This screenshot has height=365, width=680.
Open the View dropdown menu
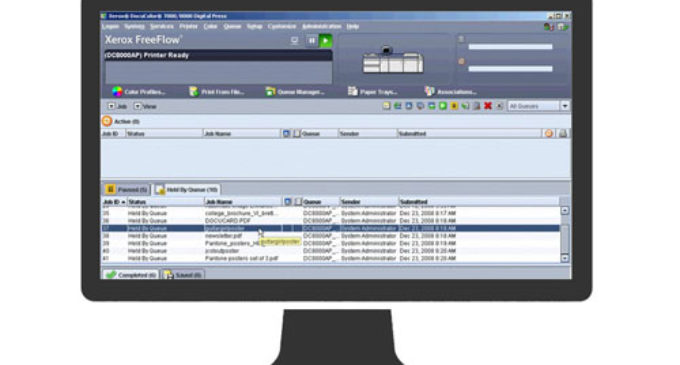pos(145,106)
